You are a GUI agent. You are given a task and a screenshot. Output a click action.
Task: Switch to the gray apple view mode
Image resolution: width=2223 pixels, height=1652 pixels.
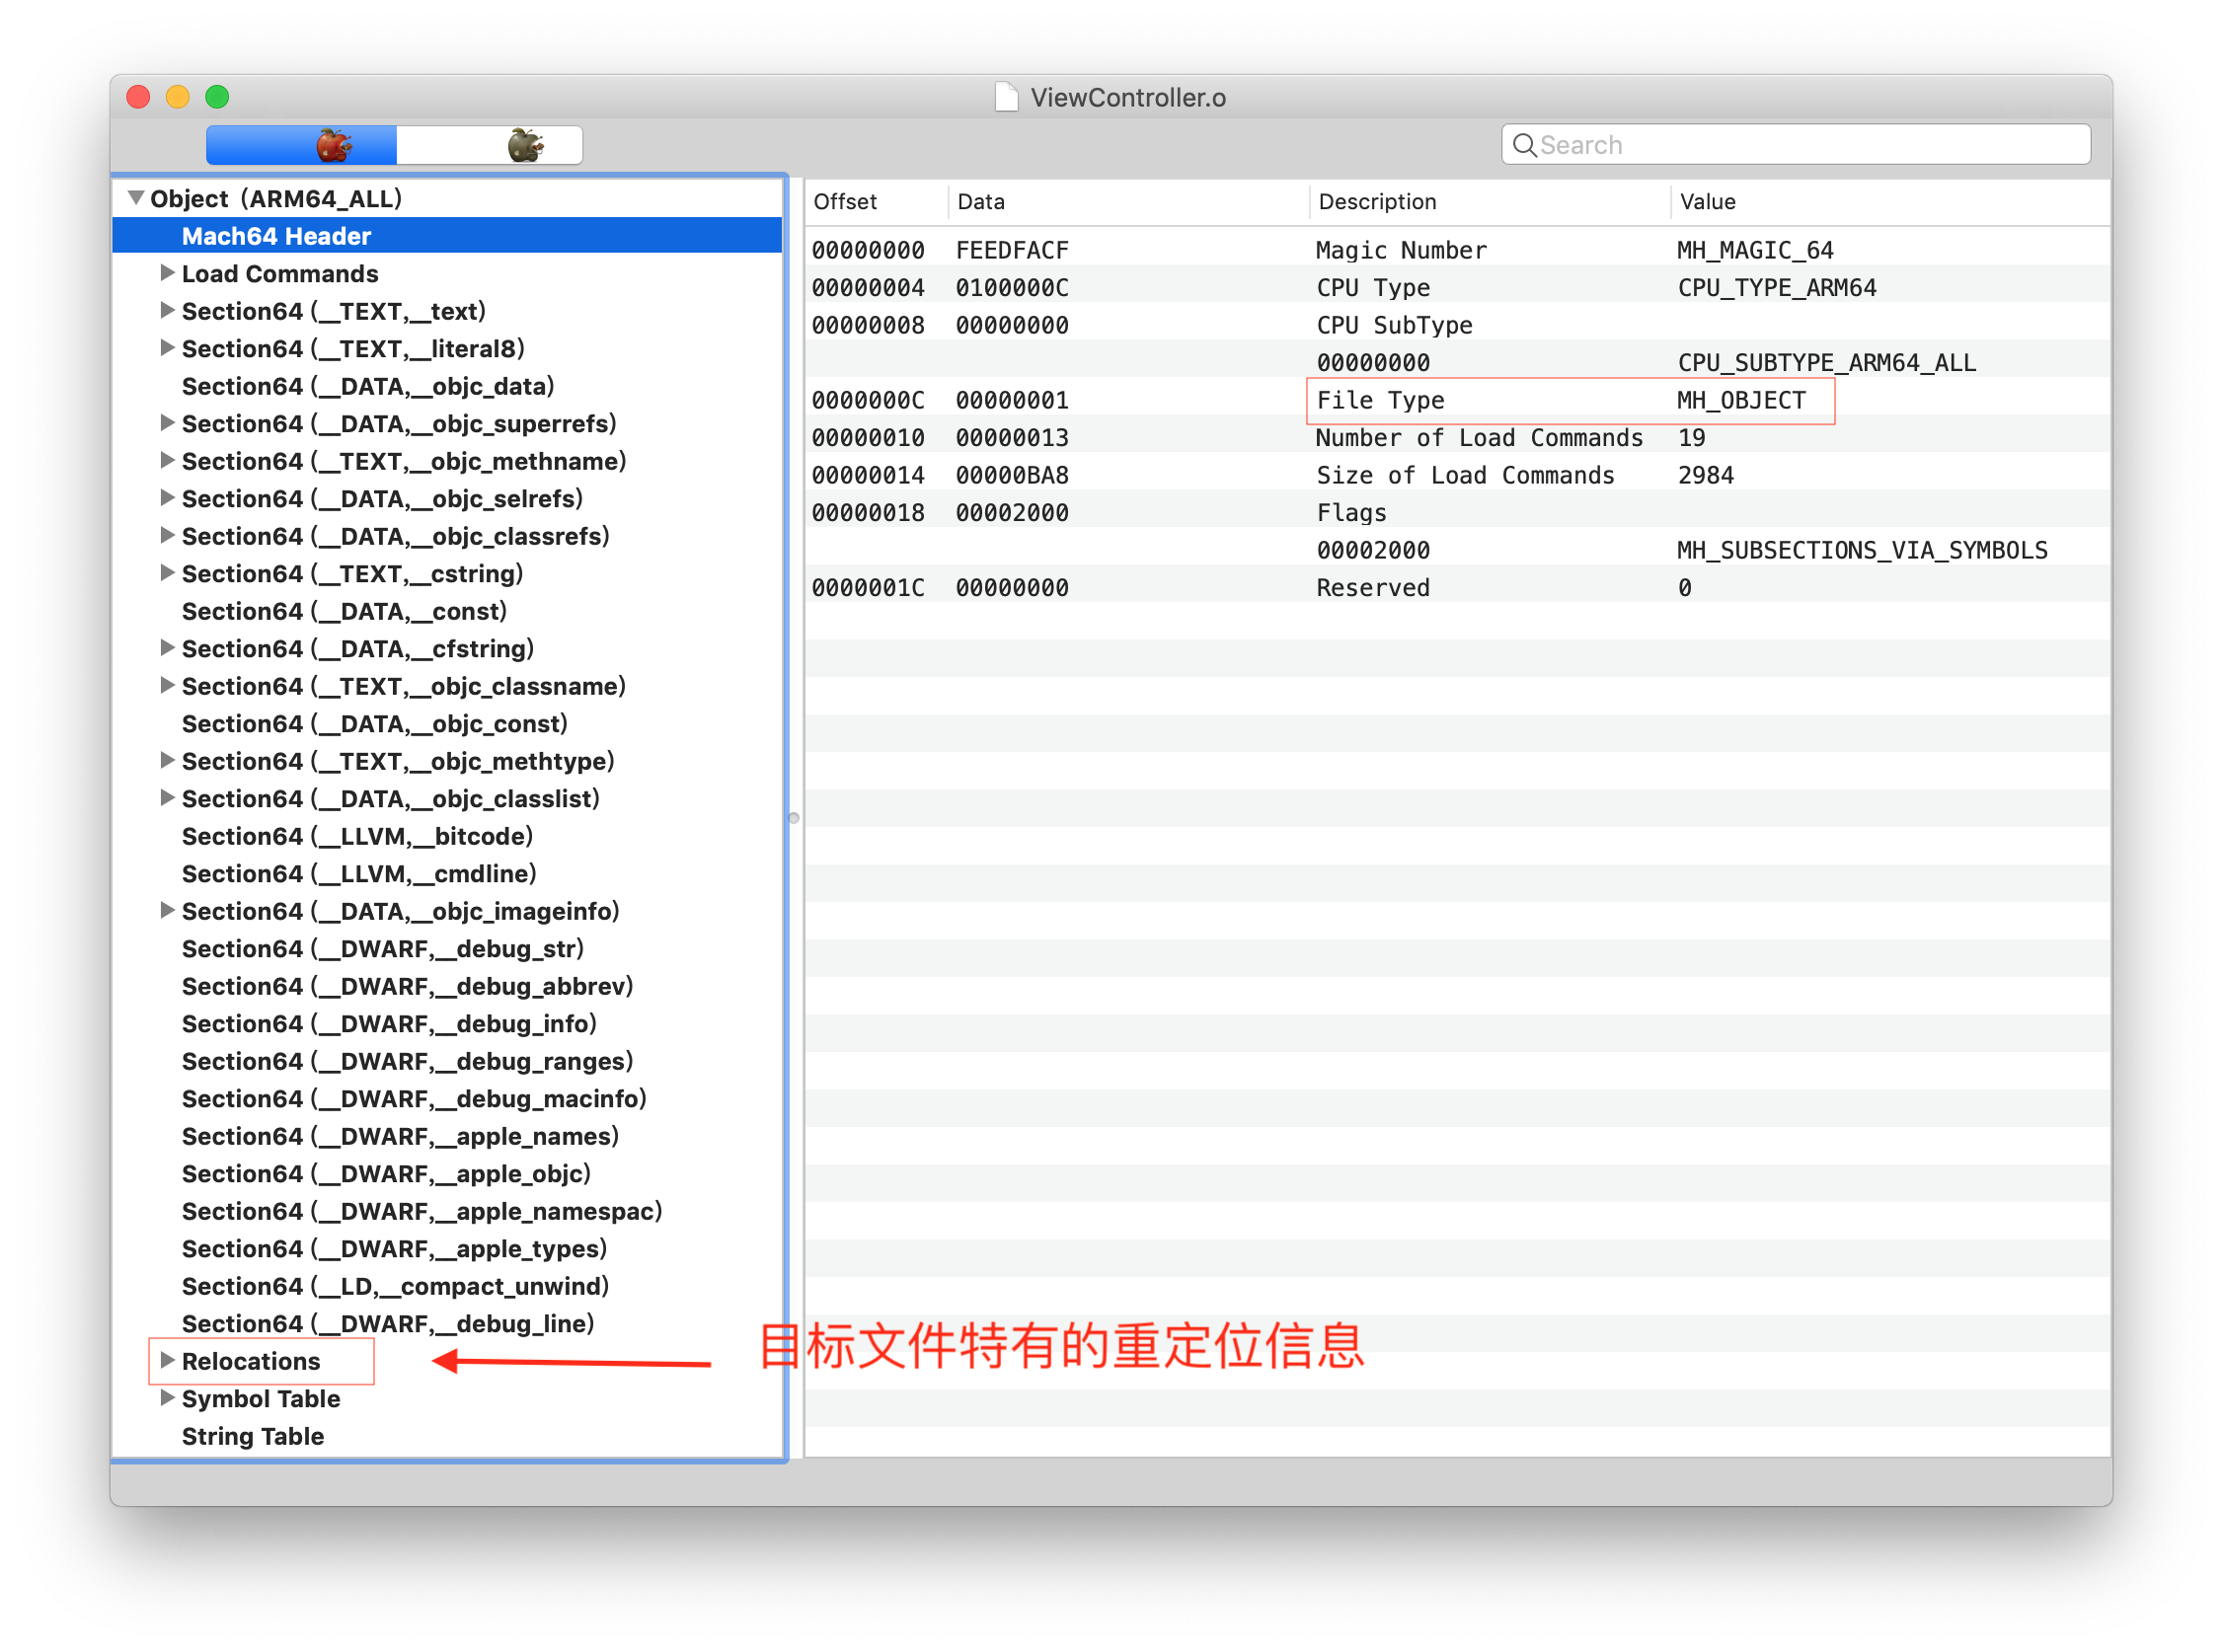(525, 145)
